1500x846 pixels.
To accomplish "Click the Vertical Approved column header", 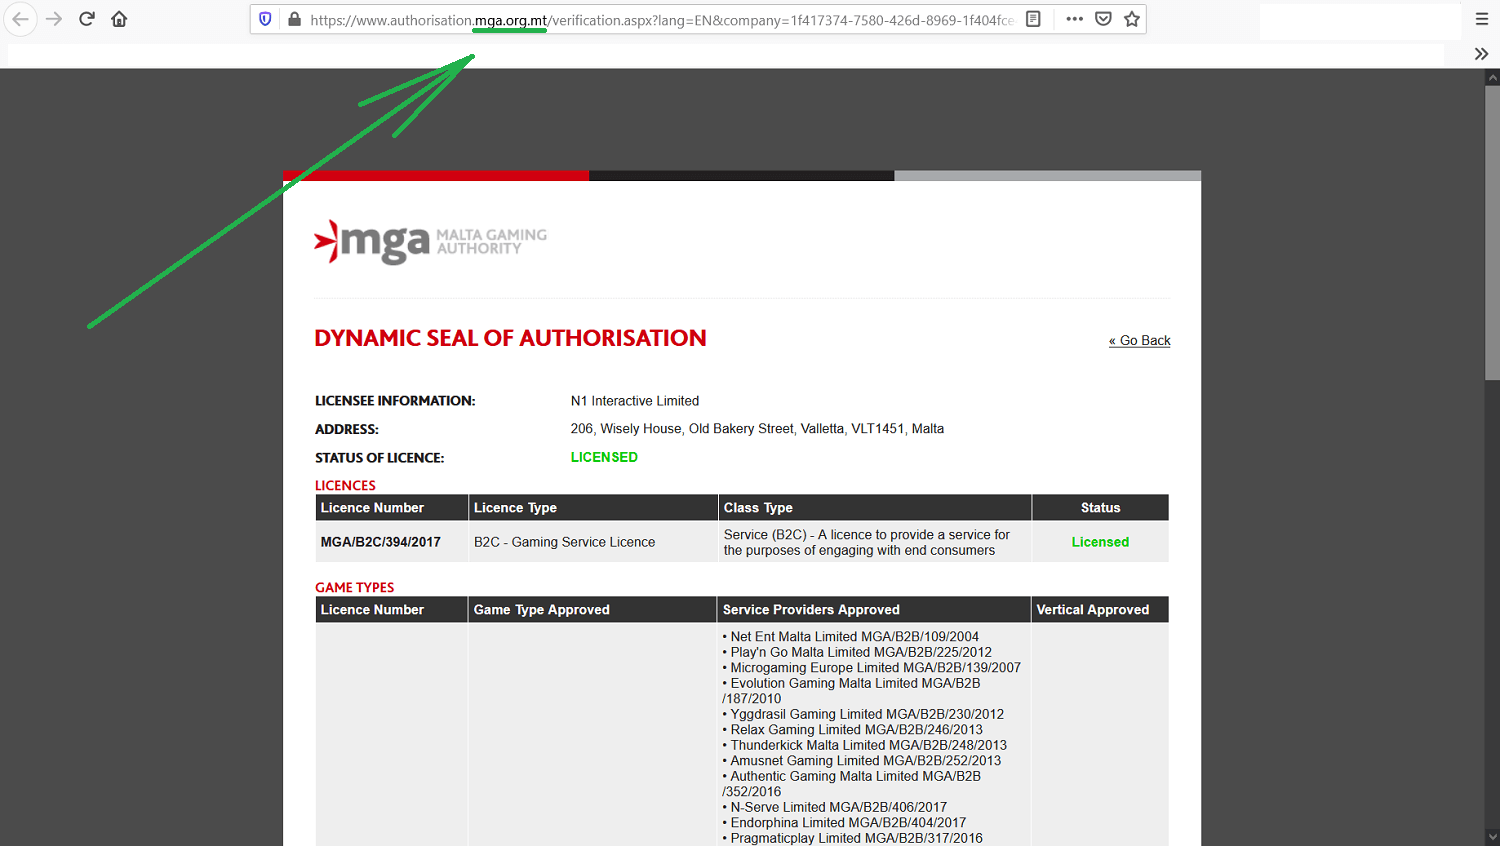I will click(1100, 610).
